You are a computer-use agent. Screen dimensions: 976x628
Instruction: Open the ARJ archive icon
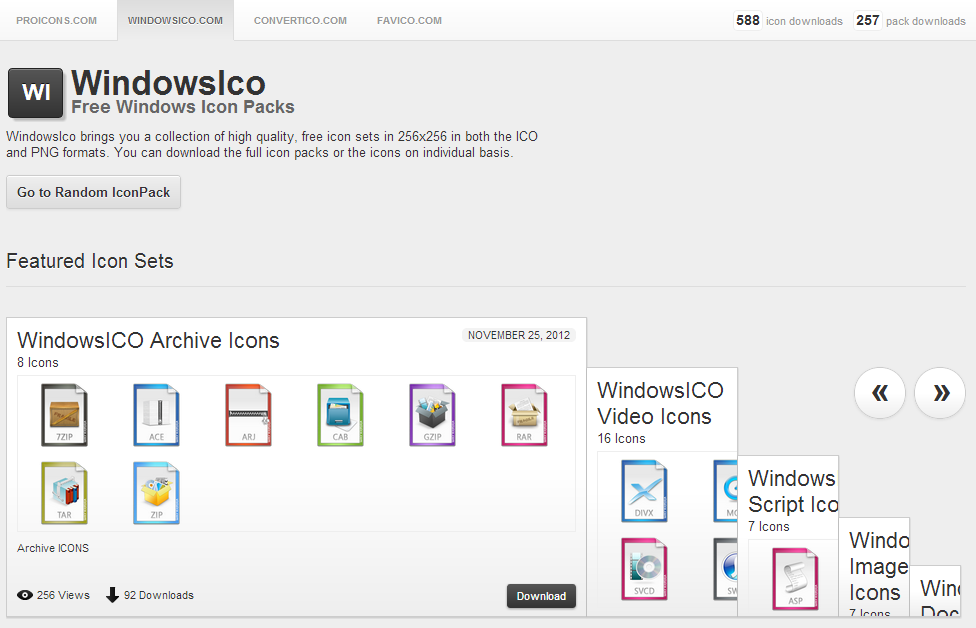[x=248, y=415]
